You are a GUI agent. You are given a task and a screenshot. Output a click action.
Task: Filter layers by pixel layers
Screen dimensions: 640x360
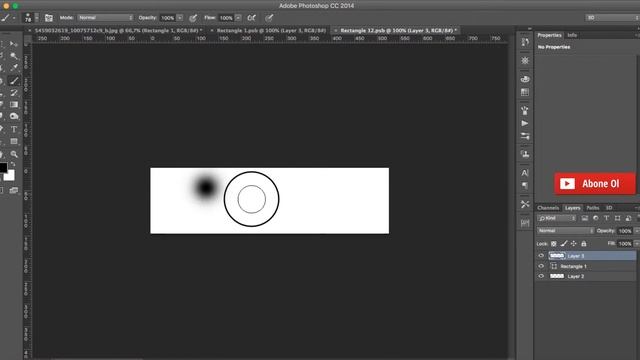point(584,218)
